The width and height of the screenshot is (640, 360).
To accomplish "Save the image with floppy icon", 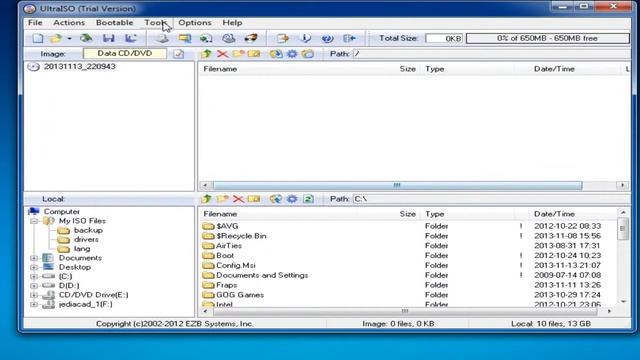I will point(109,38).
